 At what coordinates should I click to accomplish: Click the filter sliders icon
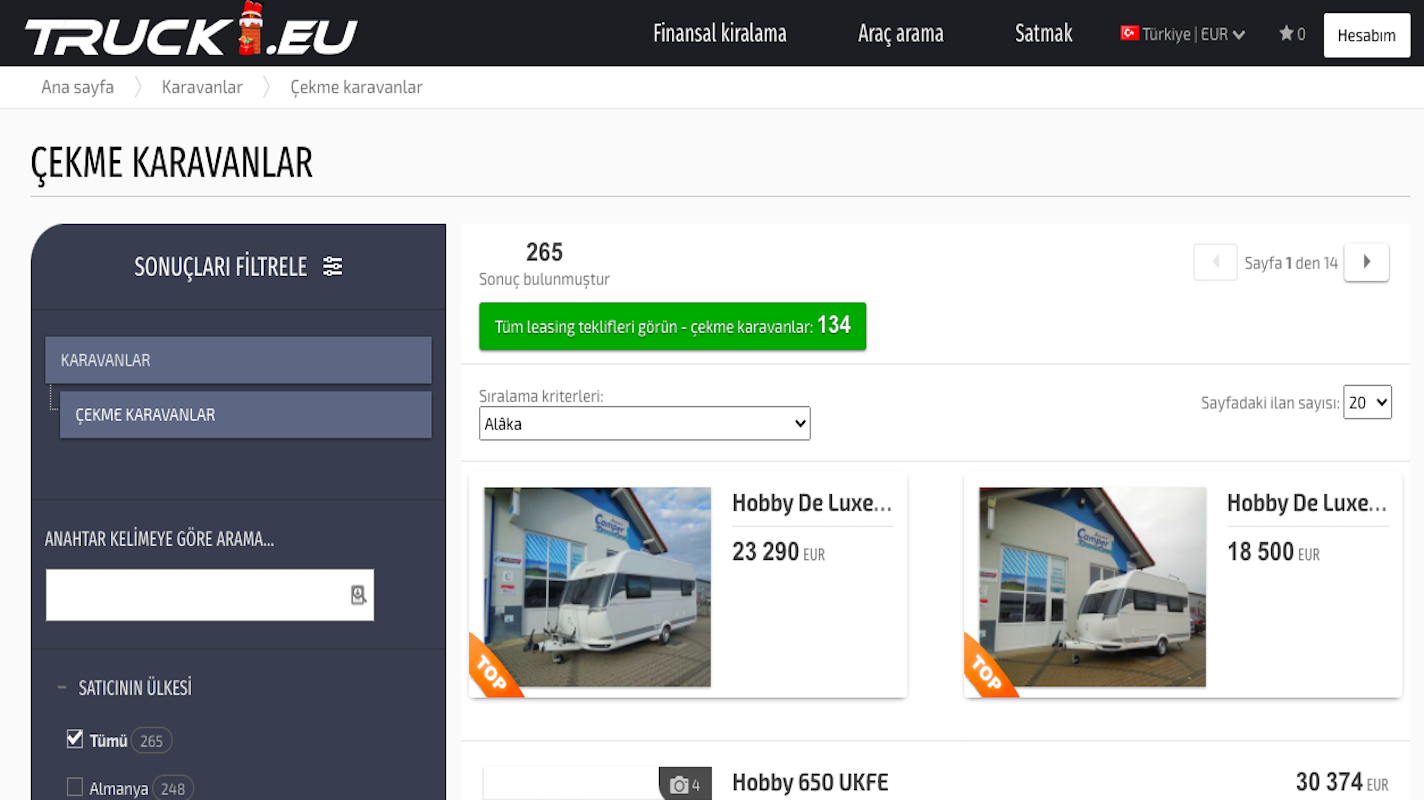pyautogui.click(x=333, y=266)
